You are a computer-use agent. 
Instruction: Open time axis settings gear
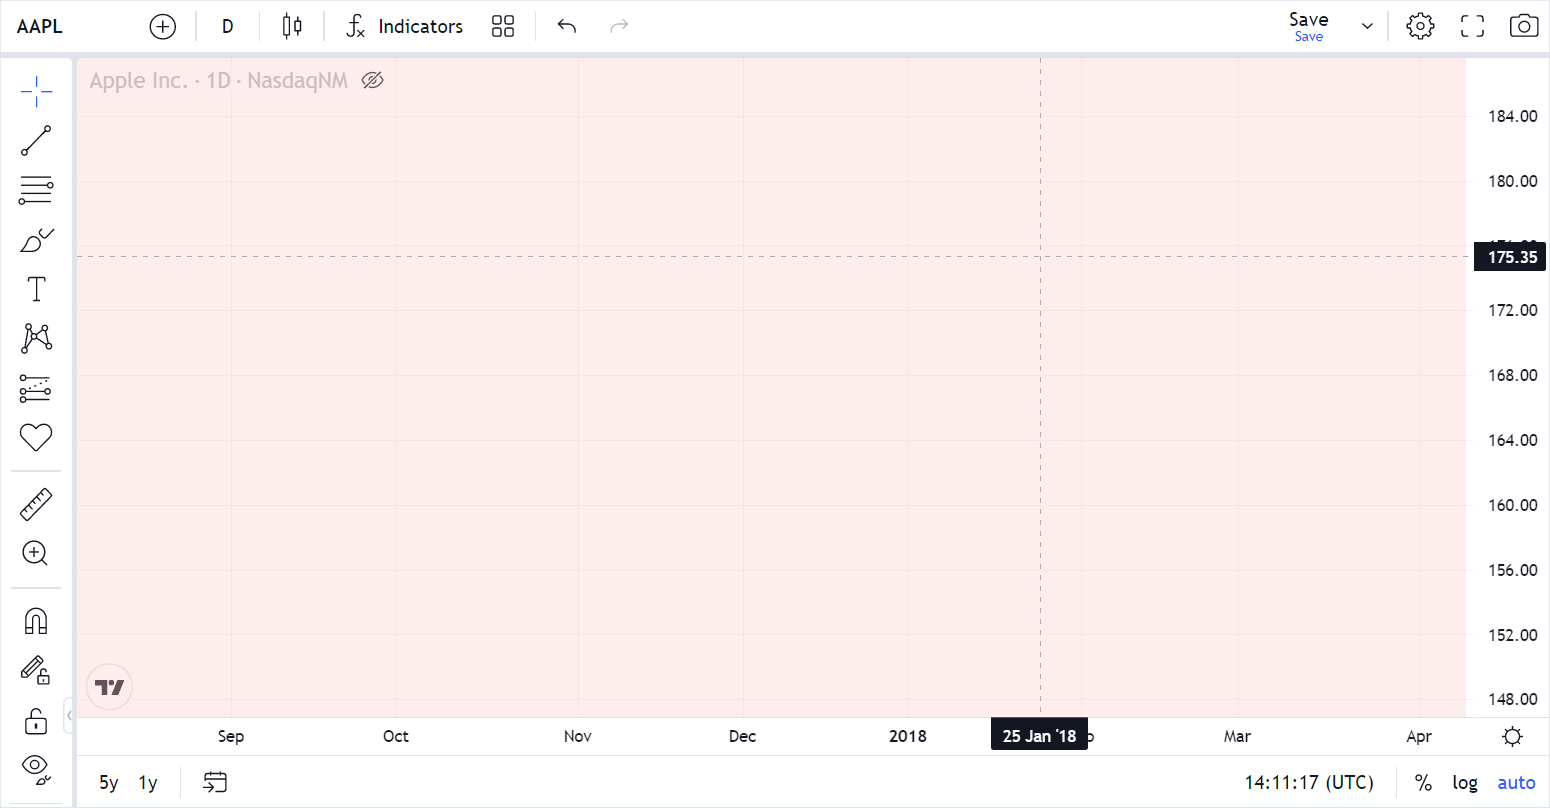[1513, 737]
